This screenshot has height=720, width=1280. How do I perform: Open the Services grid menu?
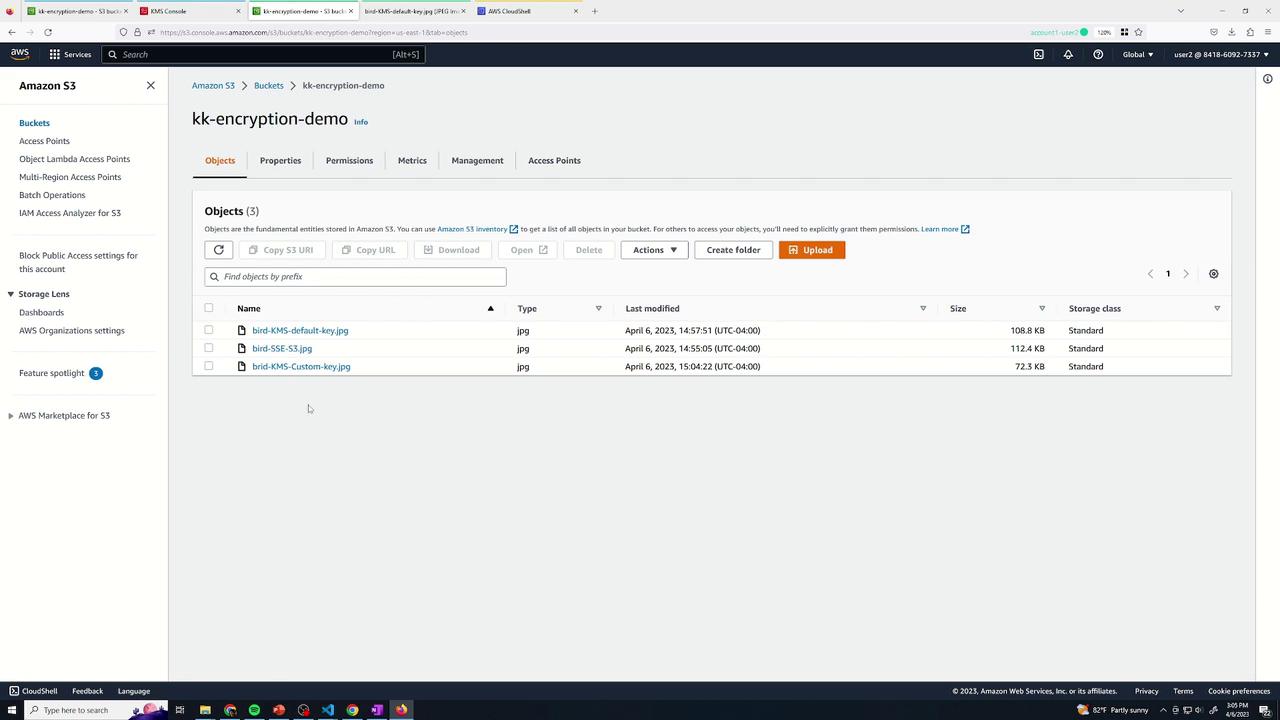(x=70, y=54)
